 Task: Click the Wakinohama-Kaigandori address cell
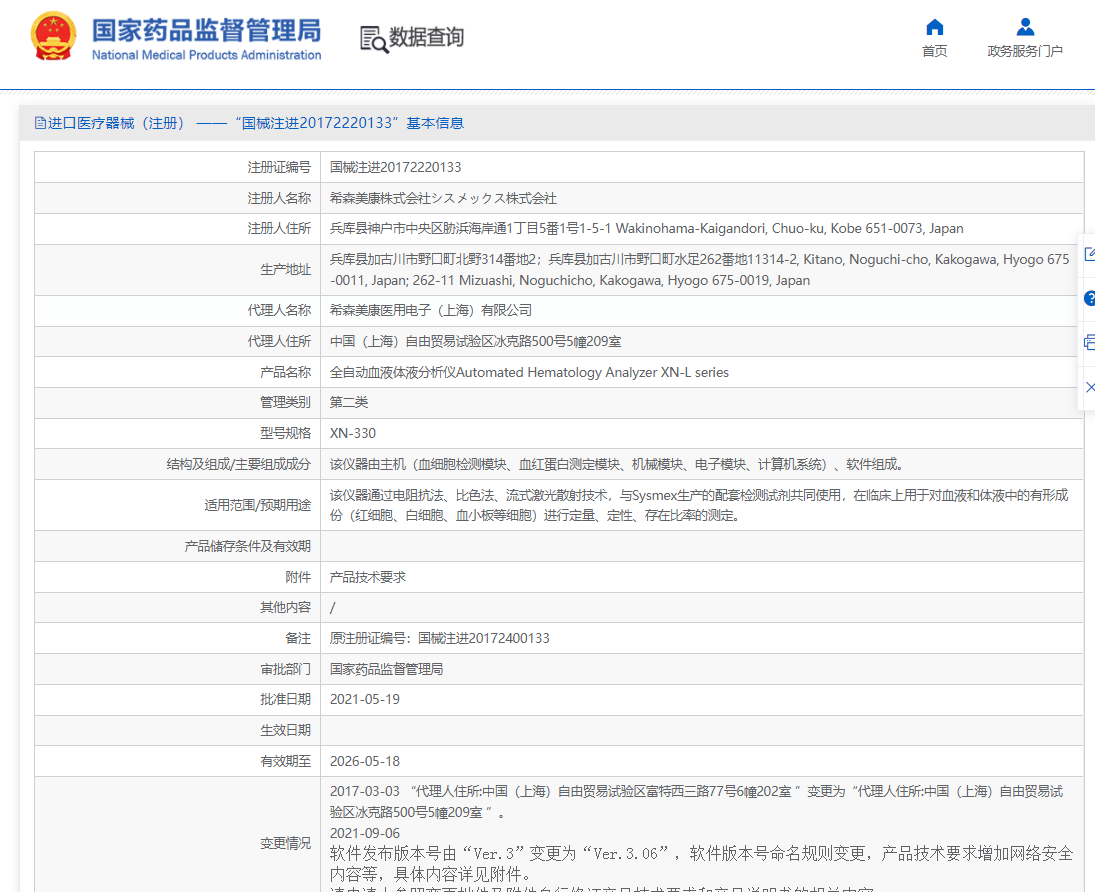pos(702,228)
